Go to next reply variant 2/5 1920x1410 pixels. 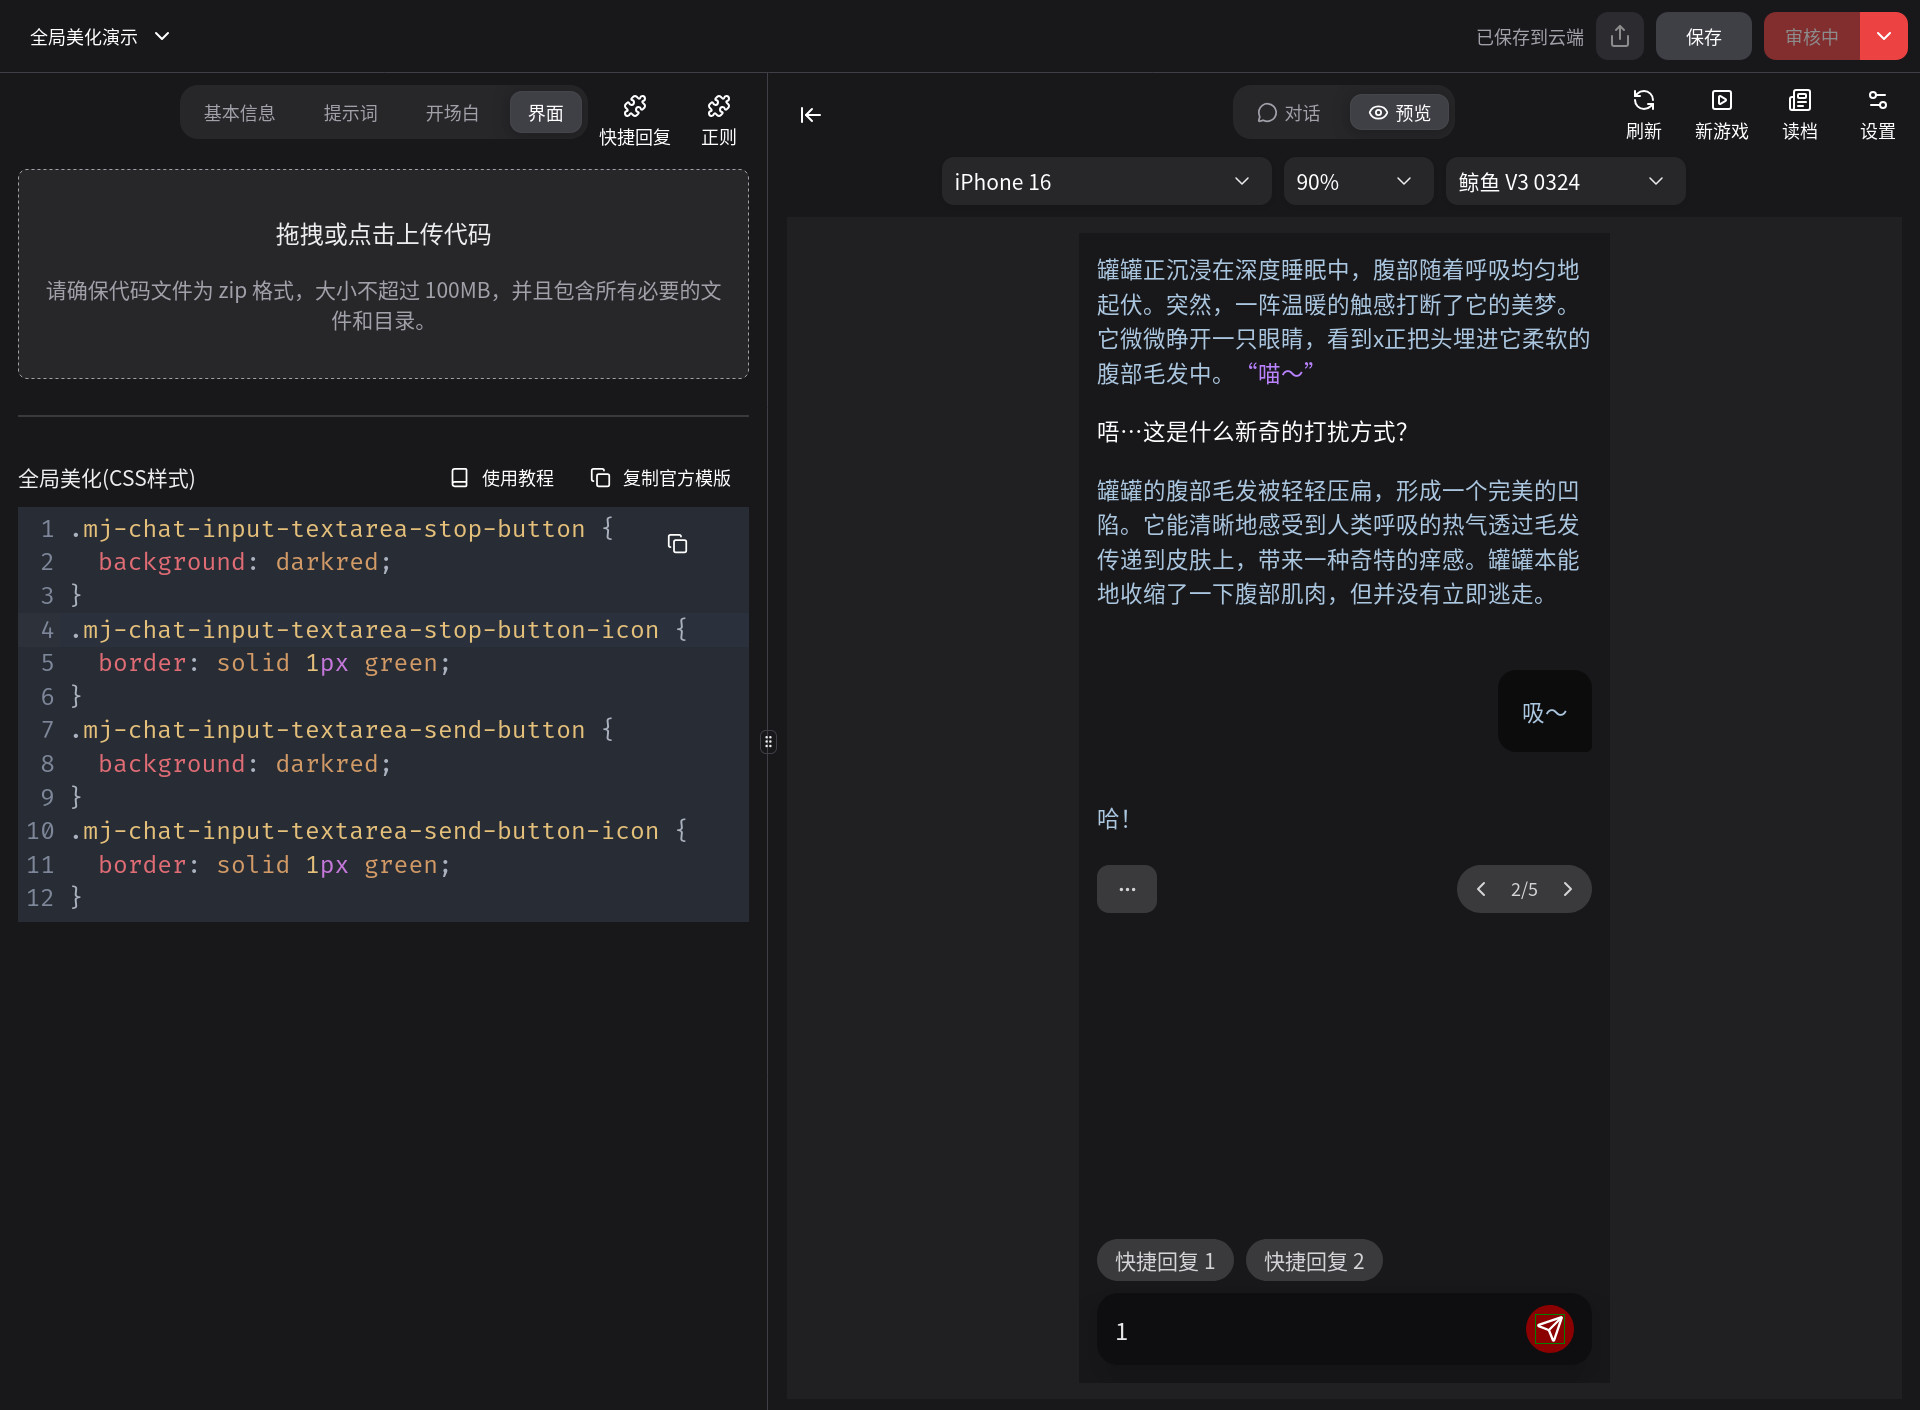1568,889
